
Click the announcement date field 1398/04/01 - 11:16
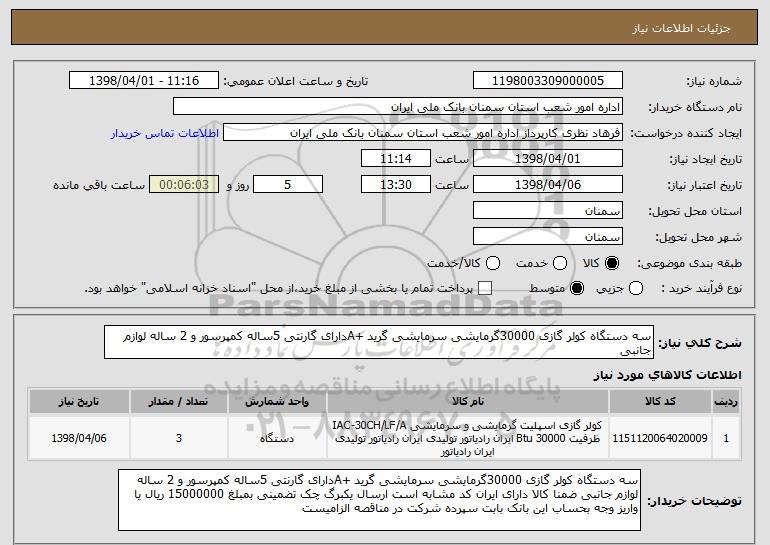tap(144, 81)
